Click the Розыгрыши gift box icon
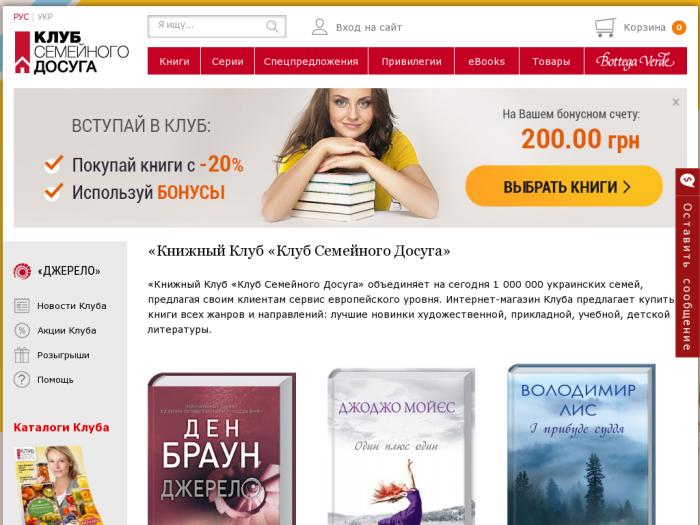The width and height of the screenshot is (700, 525). [21, 355]
